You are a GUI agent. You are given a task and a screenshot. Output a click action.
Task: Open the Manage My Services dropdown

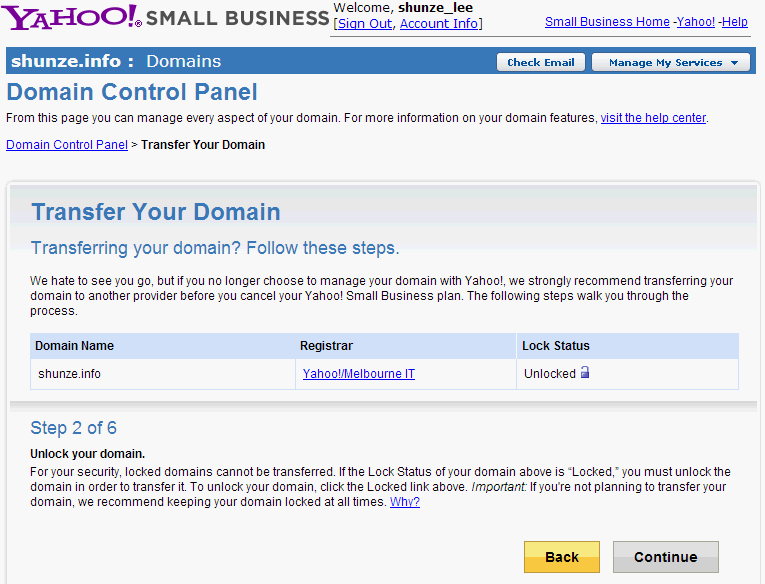(671, 62)
